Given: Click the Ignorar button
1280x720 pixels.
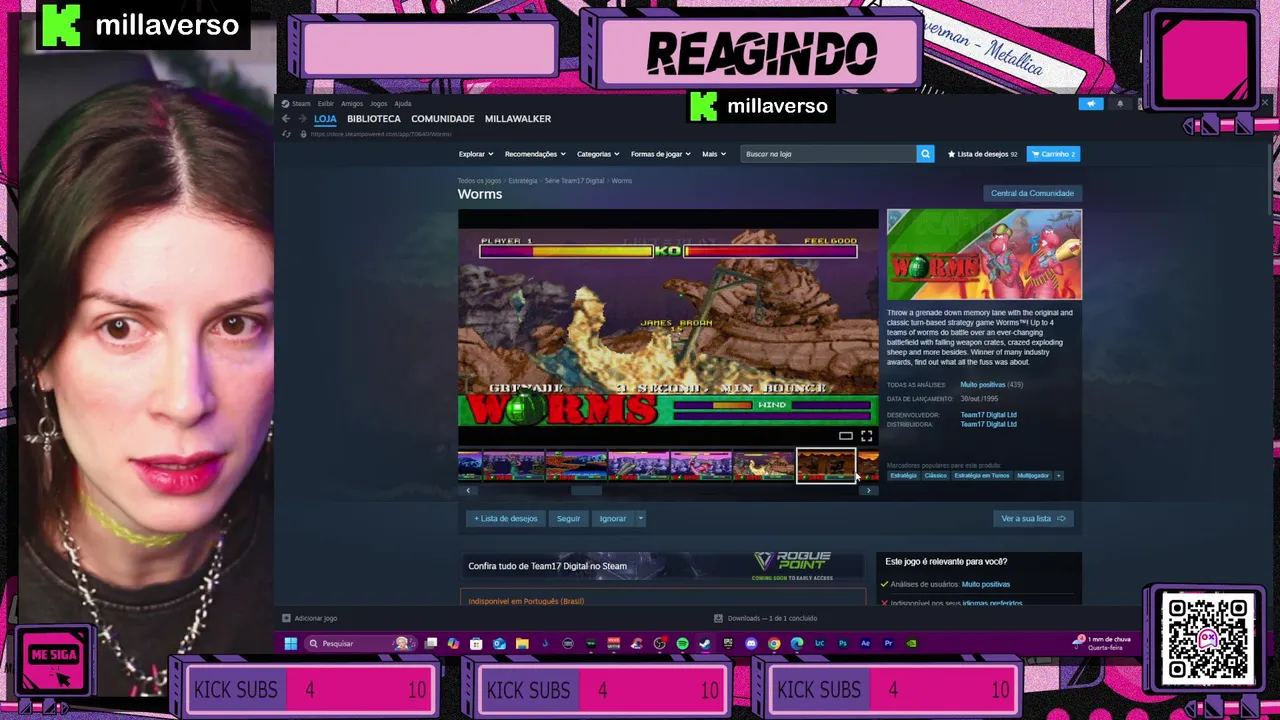Looking at the screenshot, I should 612,518.
